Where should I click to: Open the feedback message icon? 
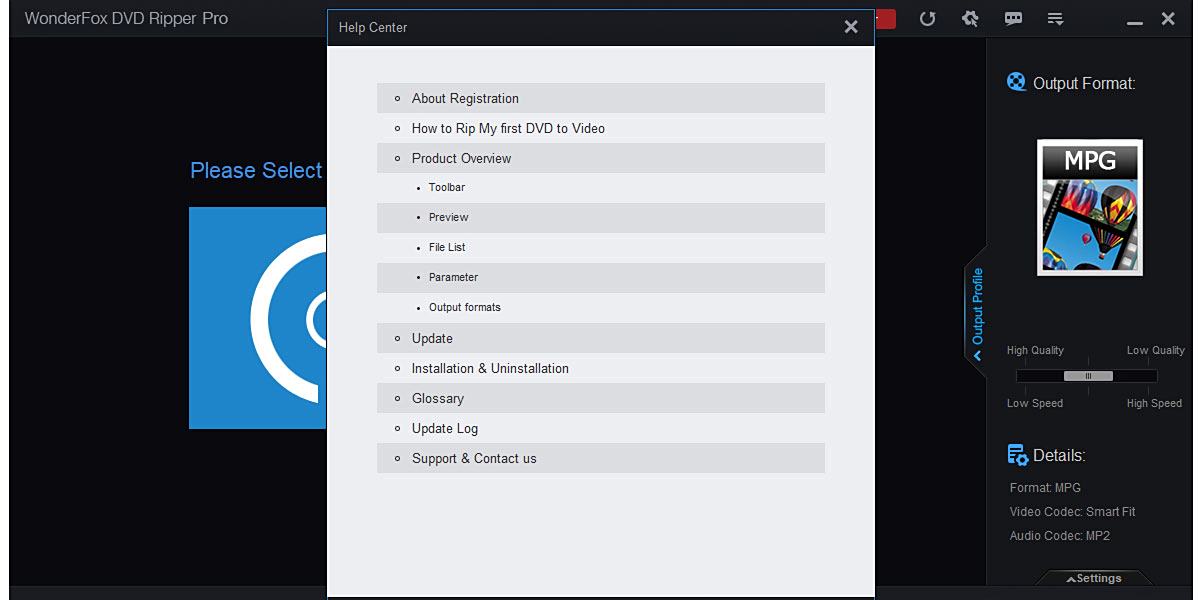(x=1013, y=18)
